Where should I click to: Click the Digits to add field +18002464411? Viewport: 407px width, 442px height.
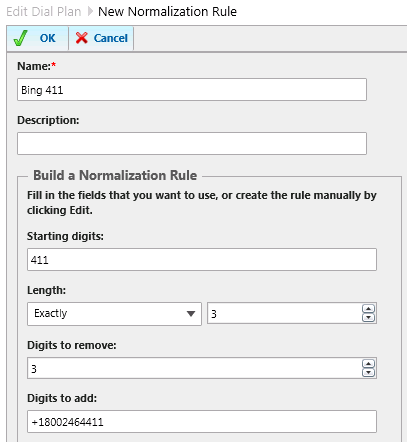[202, 422]
